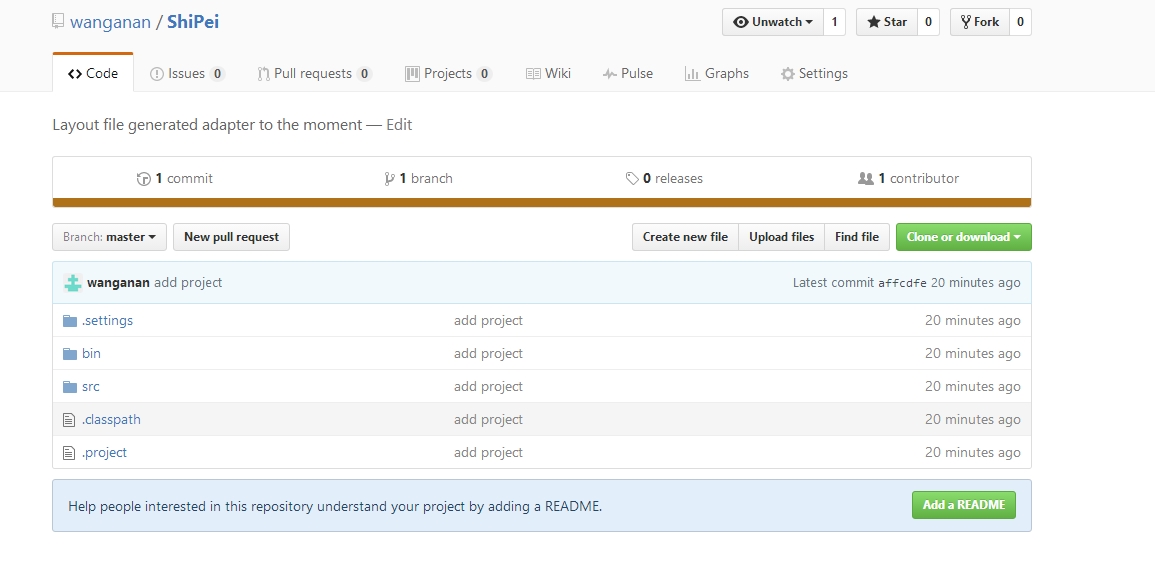Click the orange language bar
1155x581 pixels.
[541, 203]
